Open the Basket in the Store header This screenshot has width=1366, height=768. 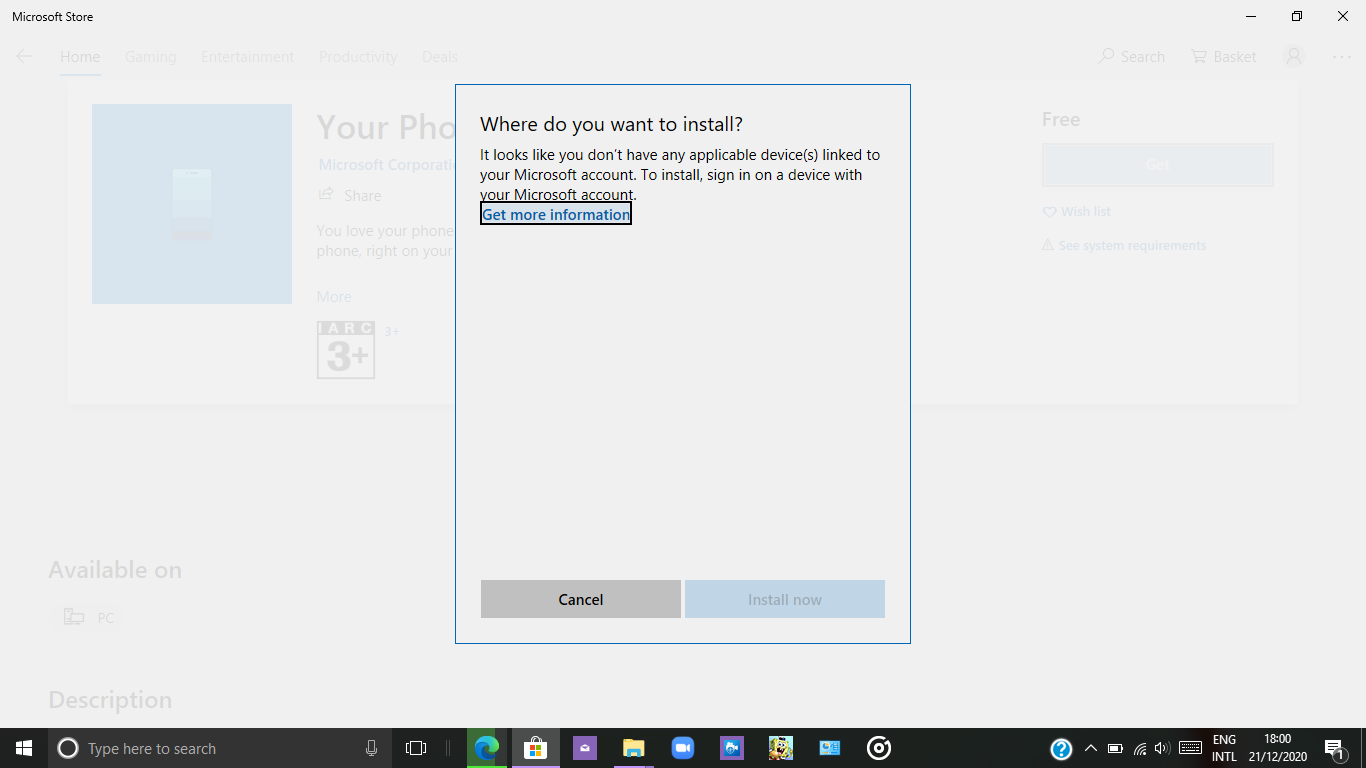tap(1224, 57)
